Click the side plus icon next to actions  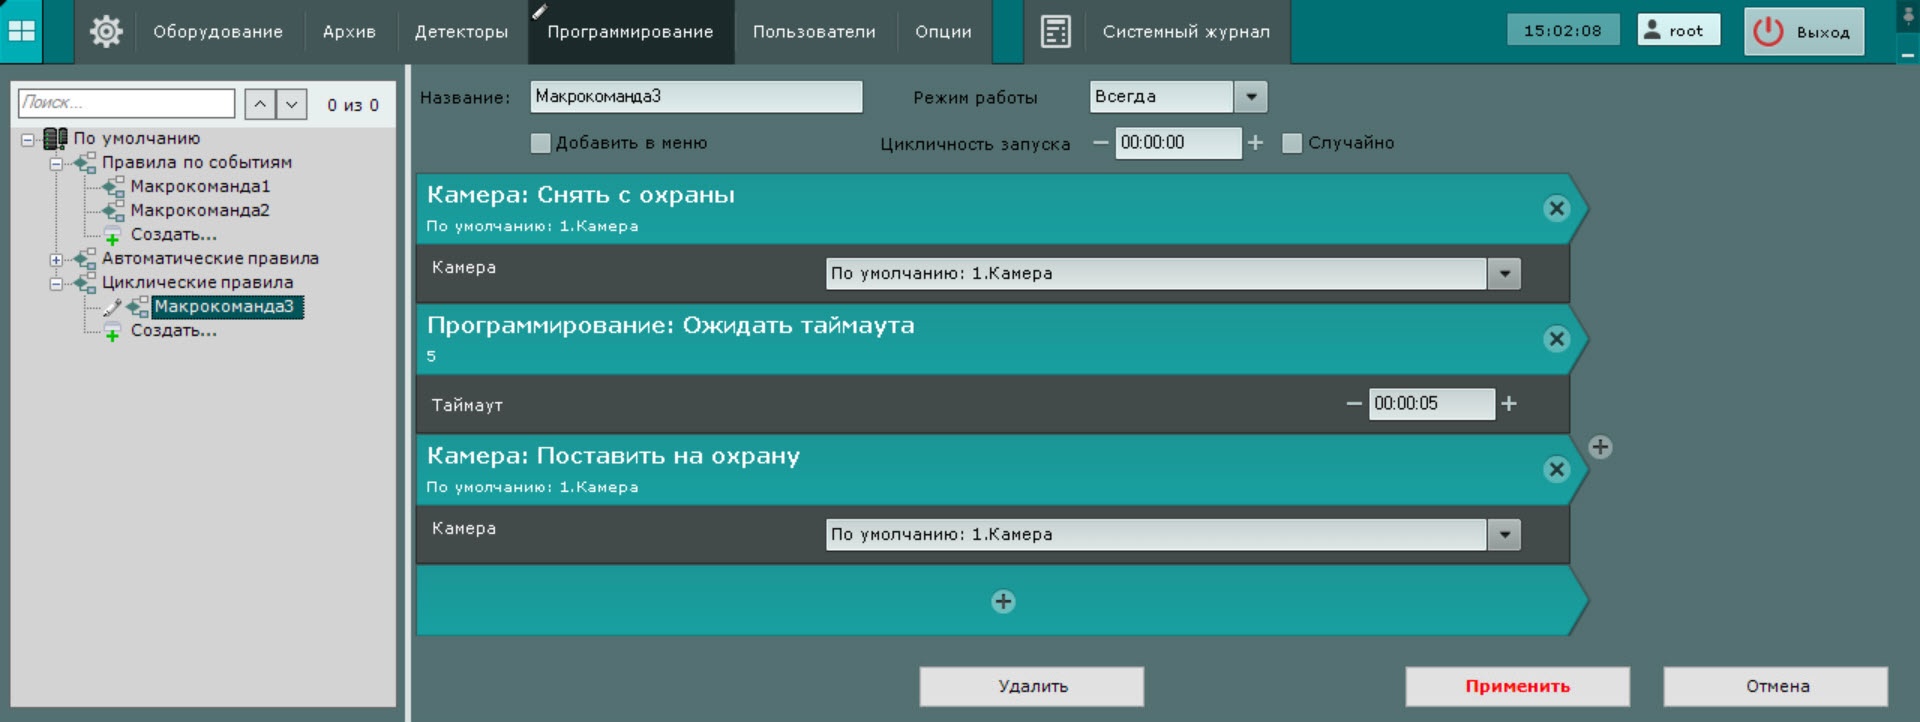click(1600, 447)
